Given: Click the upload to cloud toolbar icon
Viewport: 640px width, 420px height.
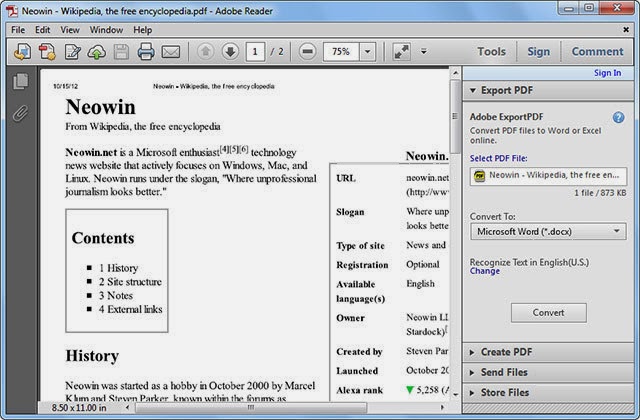Looking at the screenshot, I should pyautogui.click(x=97, y=52).
